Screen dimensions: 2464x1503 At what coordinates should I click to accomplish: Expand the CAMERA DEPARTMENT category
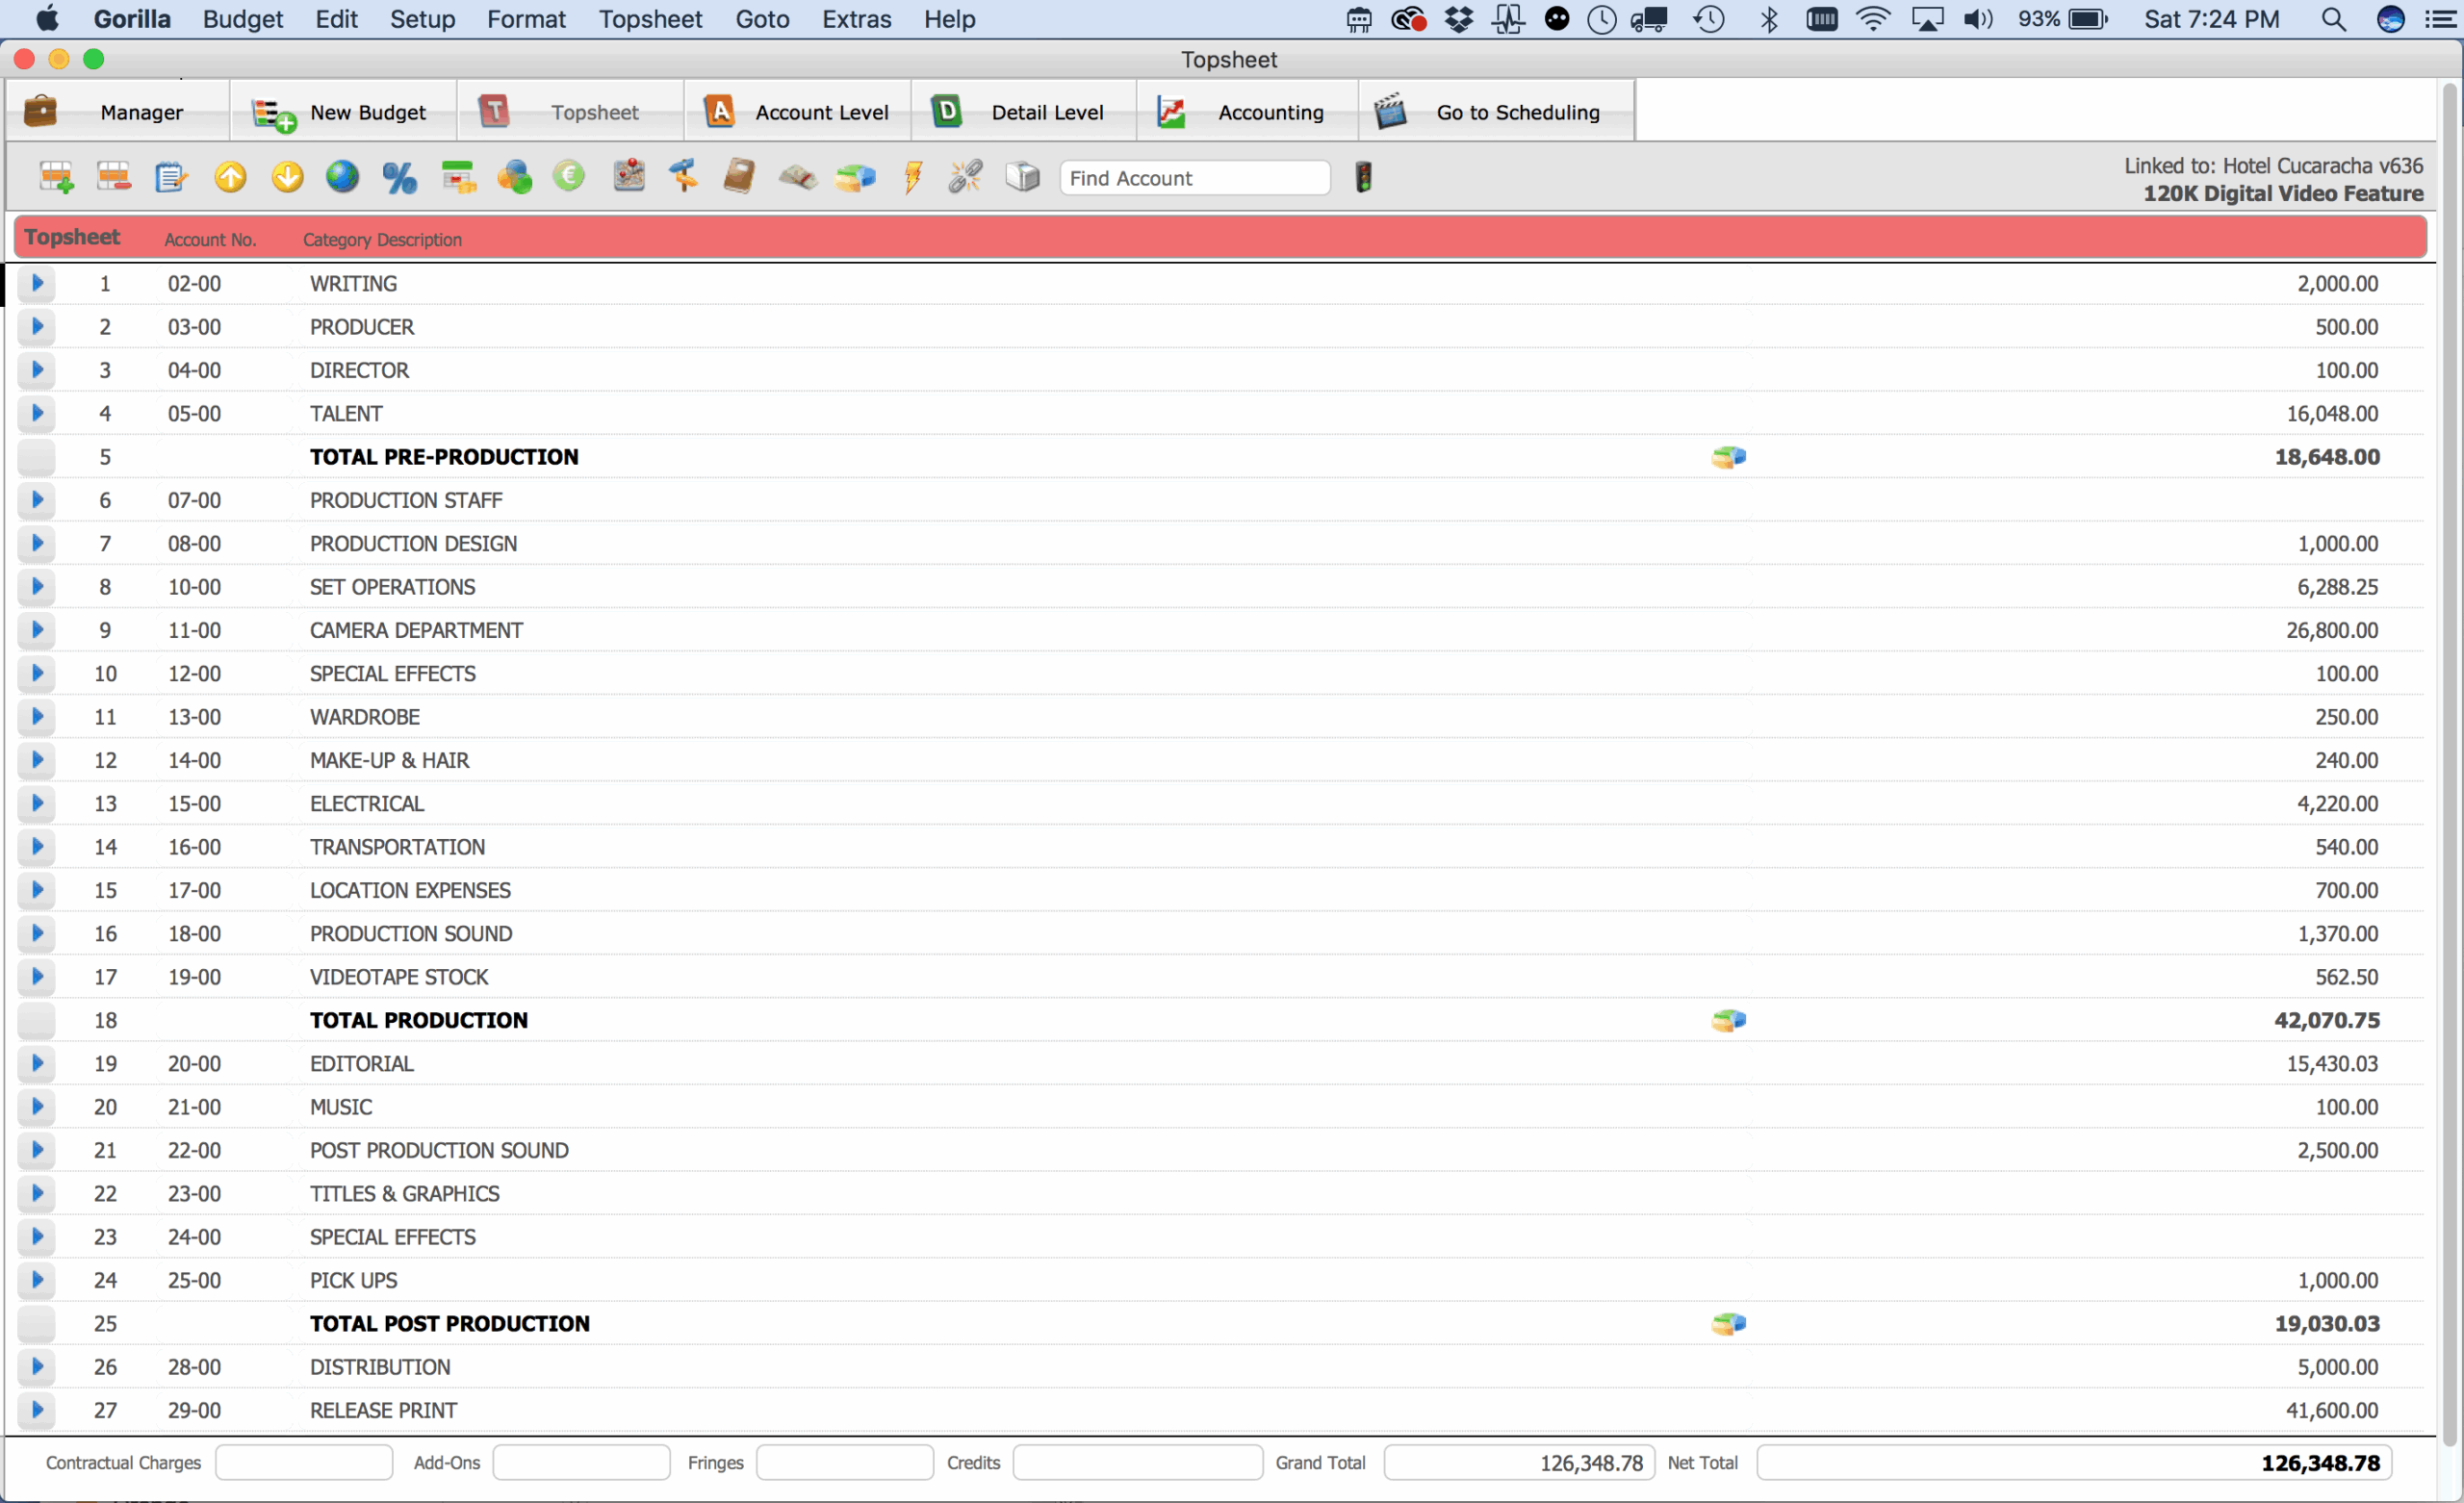point(37,630)
